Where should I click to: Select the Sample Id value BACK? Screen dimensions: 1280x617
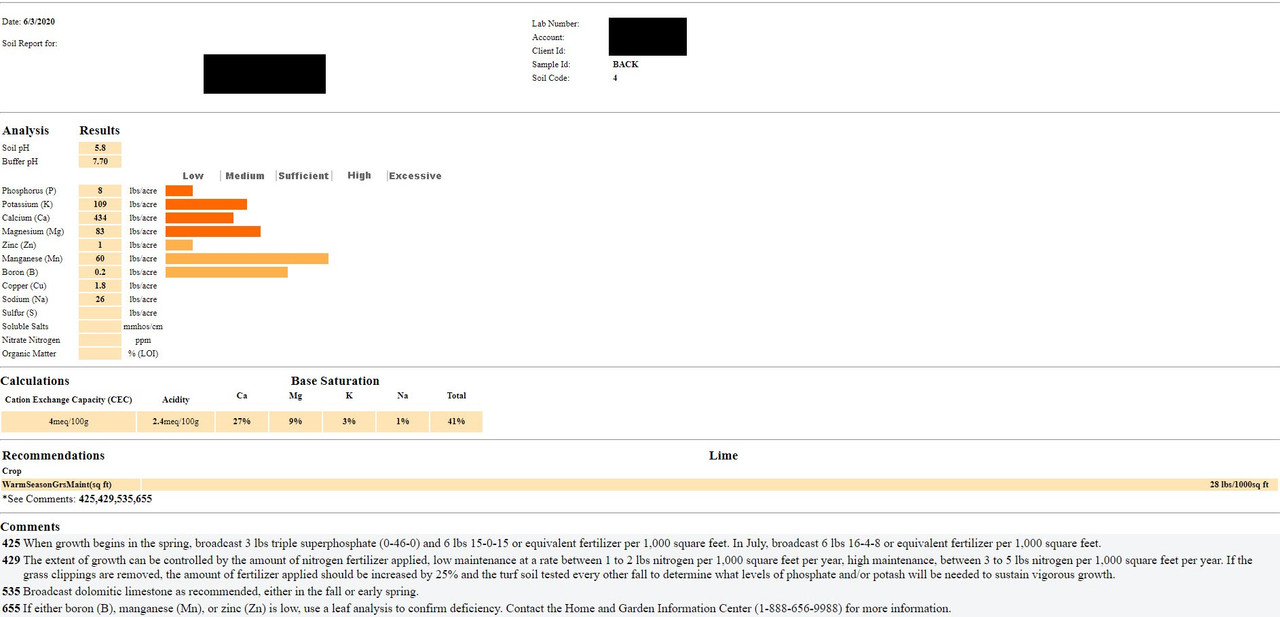pyautogui.click(x=625, y=65)
